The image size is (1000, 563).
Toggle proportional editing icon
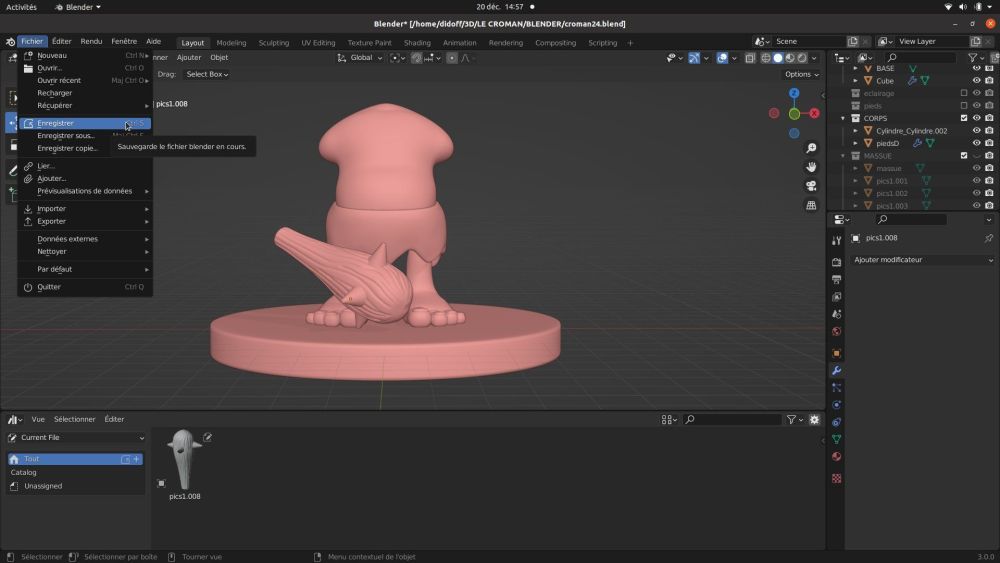452,58
